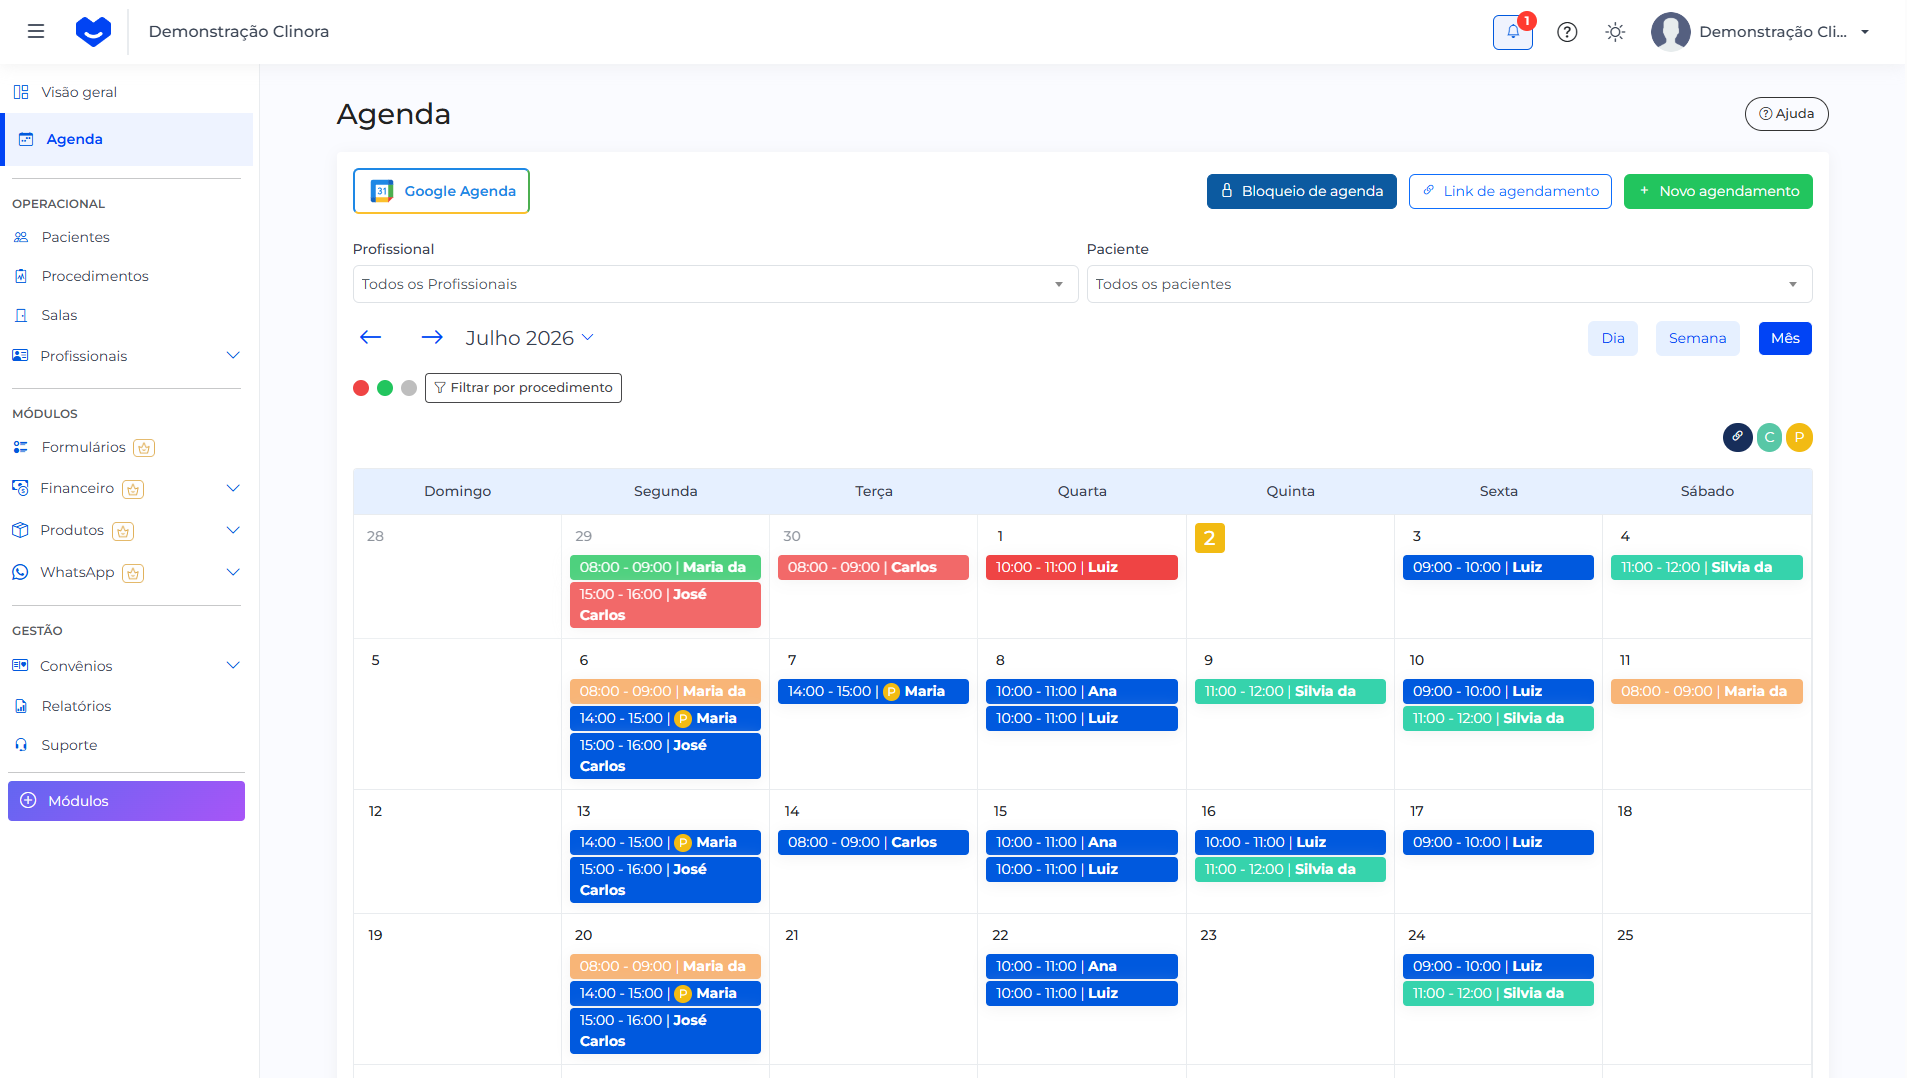This screenshot has height=1078, width=1907.
Task: Click the Financeiro sidebar icon
Action: (x=20, y=488)
